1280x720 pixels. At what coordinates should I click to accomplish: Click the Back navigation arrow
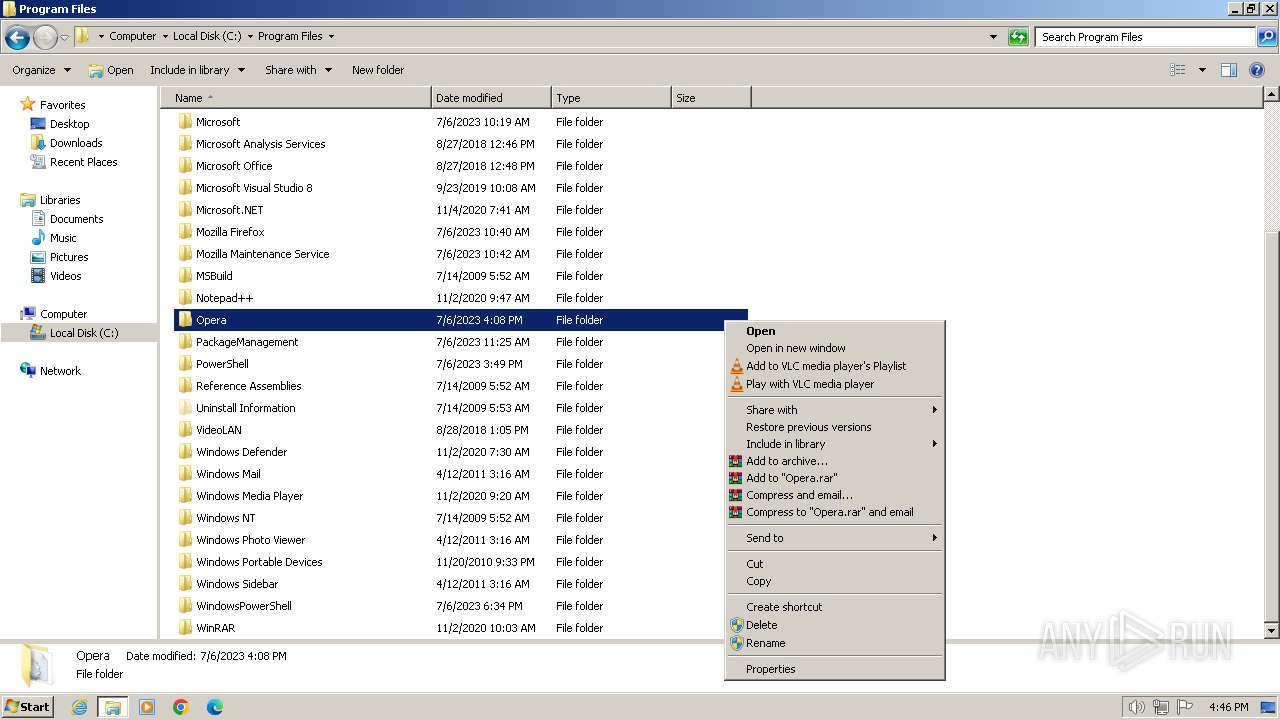click(x=17, y=38)
